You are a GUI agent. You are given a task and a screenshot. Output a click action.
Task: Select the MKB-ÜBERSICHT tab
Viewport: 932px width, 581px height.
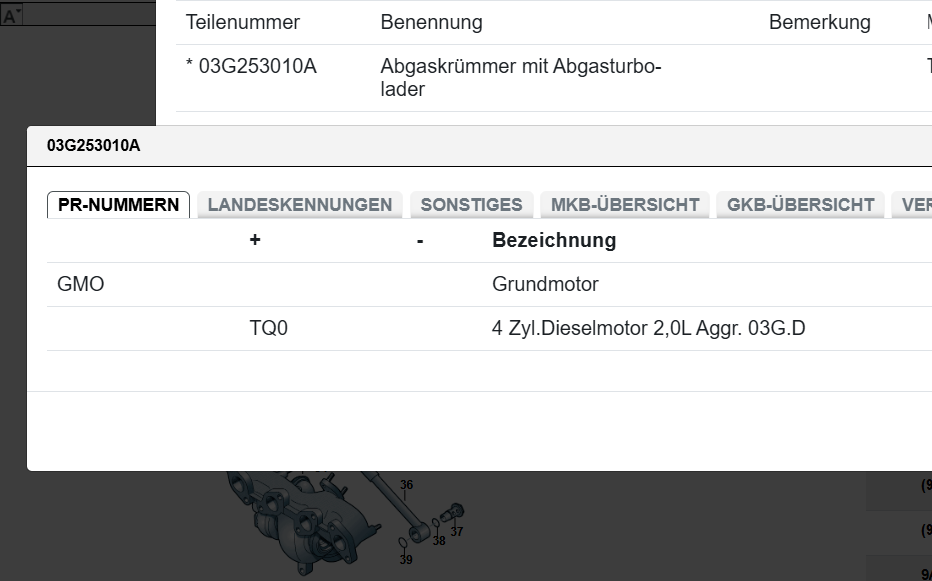(625, 205)
